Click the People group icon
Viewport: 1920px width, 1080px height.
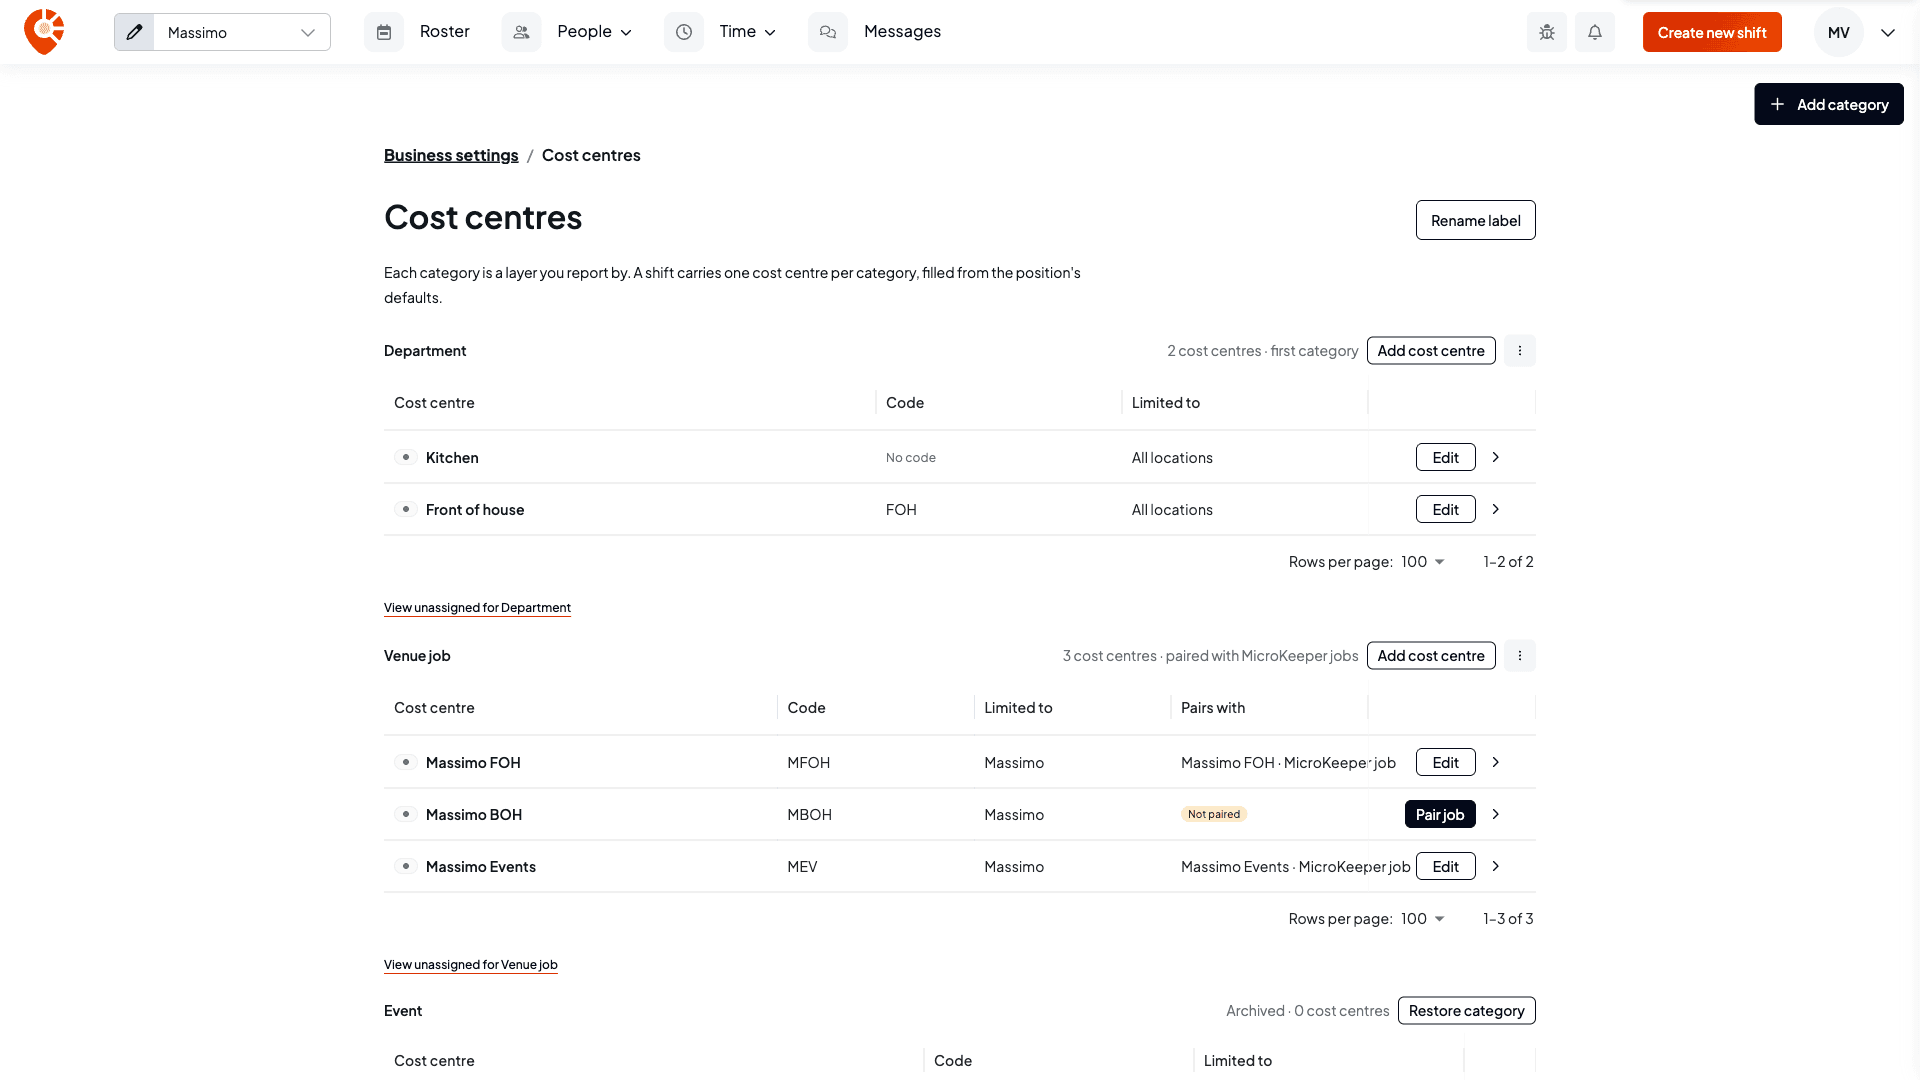coord(521,32)
